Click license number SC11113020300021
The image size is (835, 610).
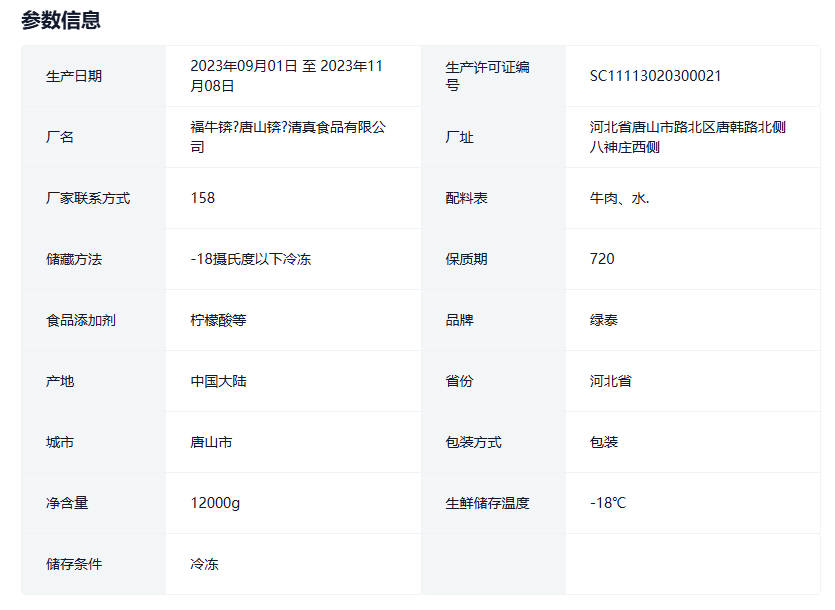pos(655,76)
